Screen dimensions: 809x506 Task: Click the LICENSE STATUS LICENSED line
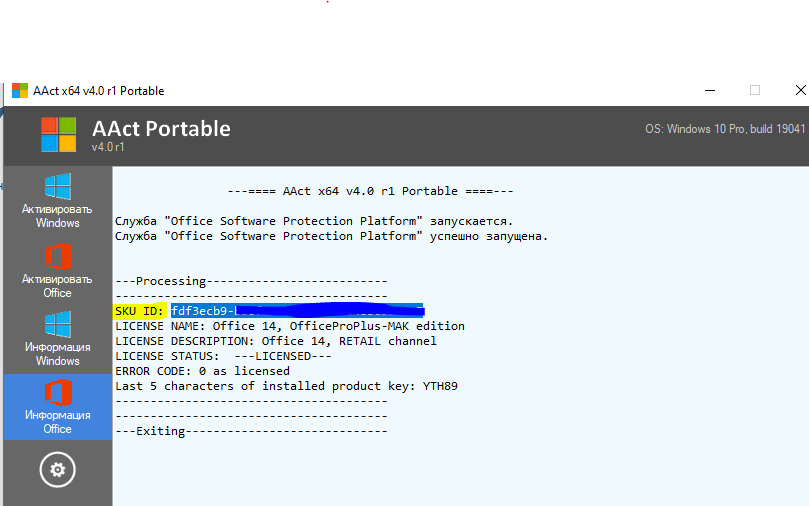coord(223,356)
